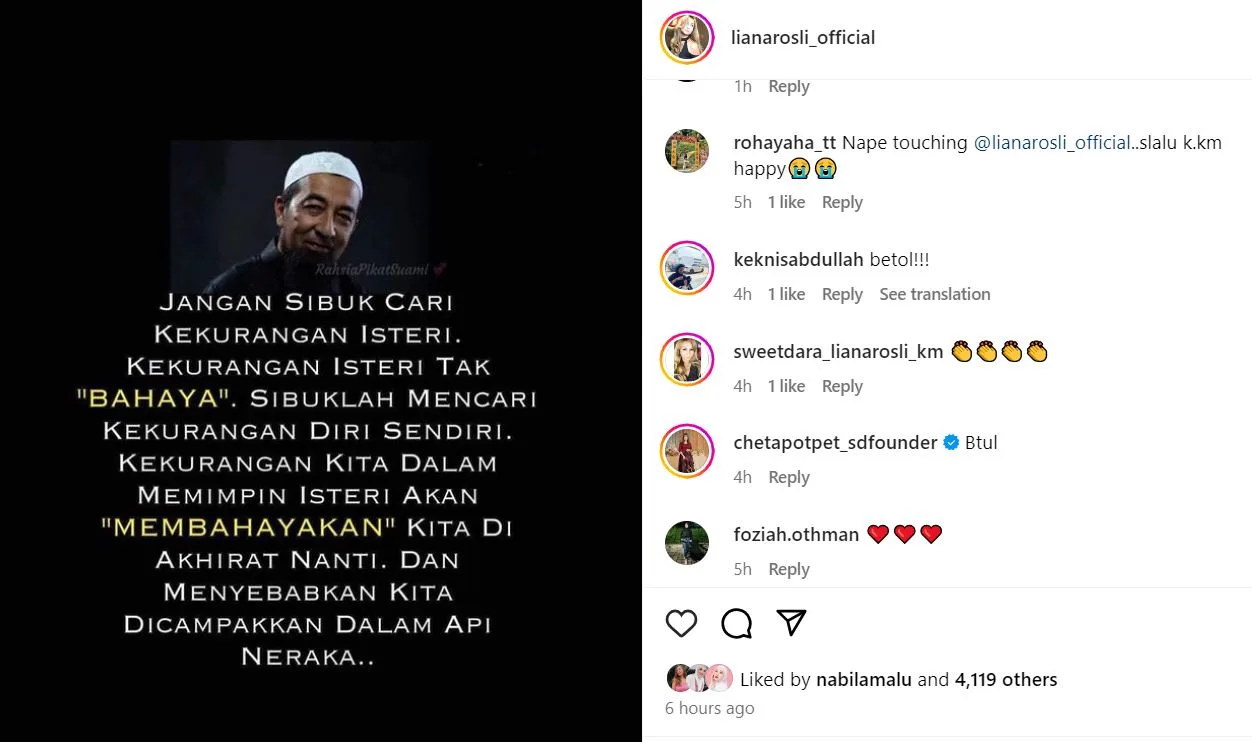See translation of keknisabdullah's comment

(934, 294)
